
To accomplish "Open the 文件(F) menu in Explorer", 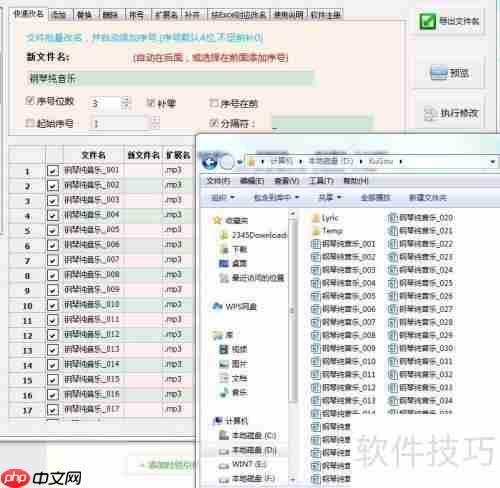I will [218, 181].
